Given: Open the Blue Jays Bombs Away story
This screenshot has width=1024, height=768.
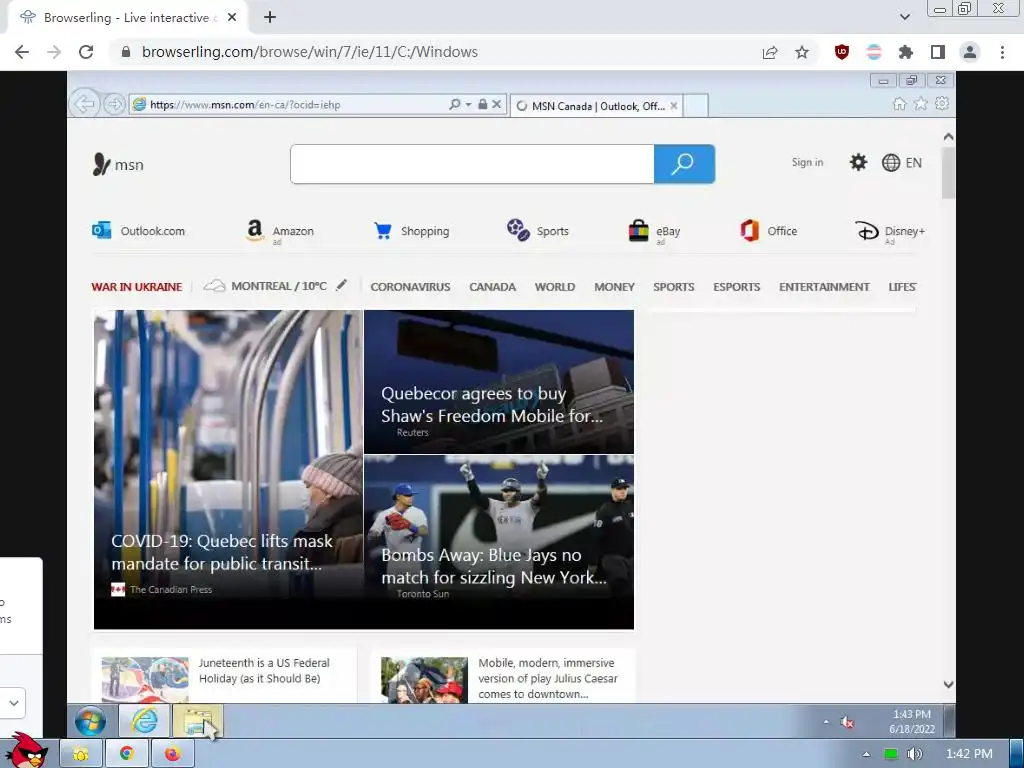Looking at the screenshot, I should [x=499, y=542].
